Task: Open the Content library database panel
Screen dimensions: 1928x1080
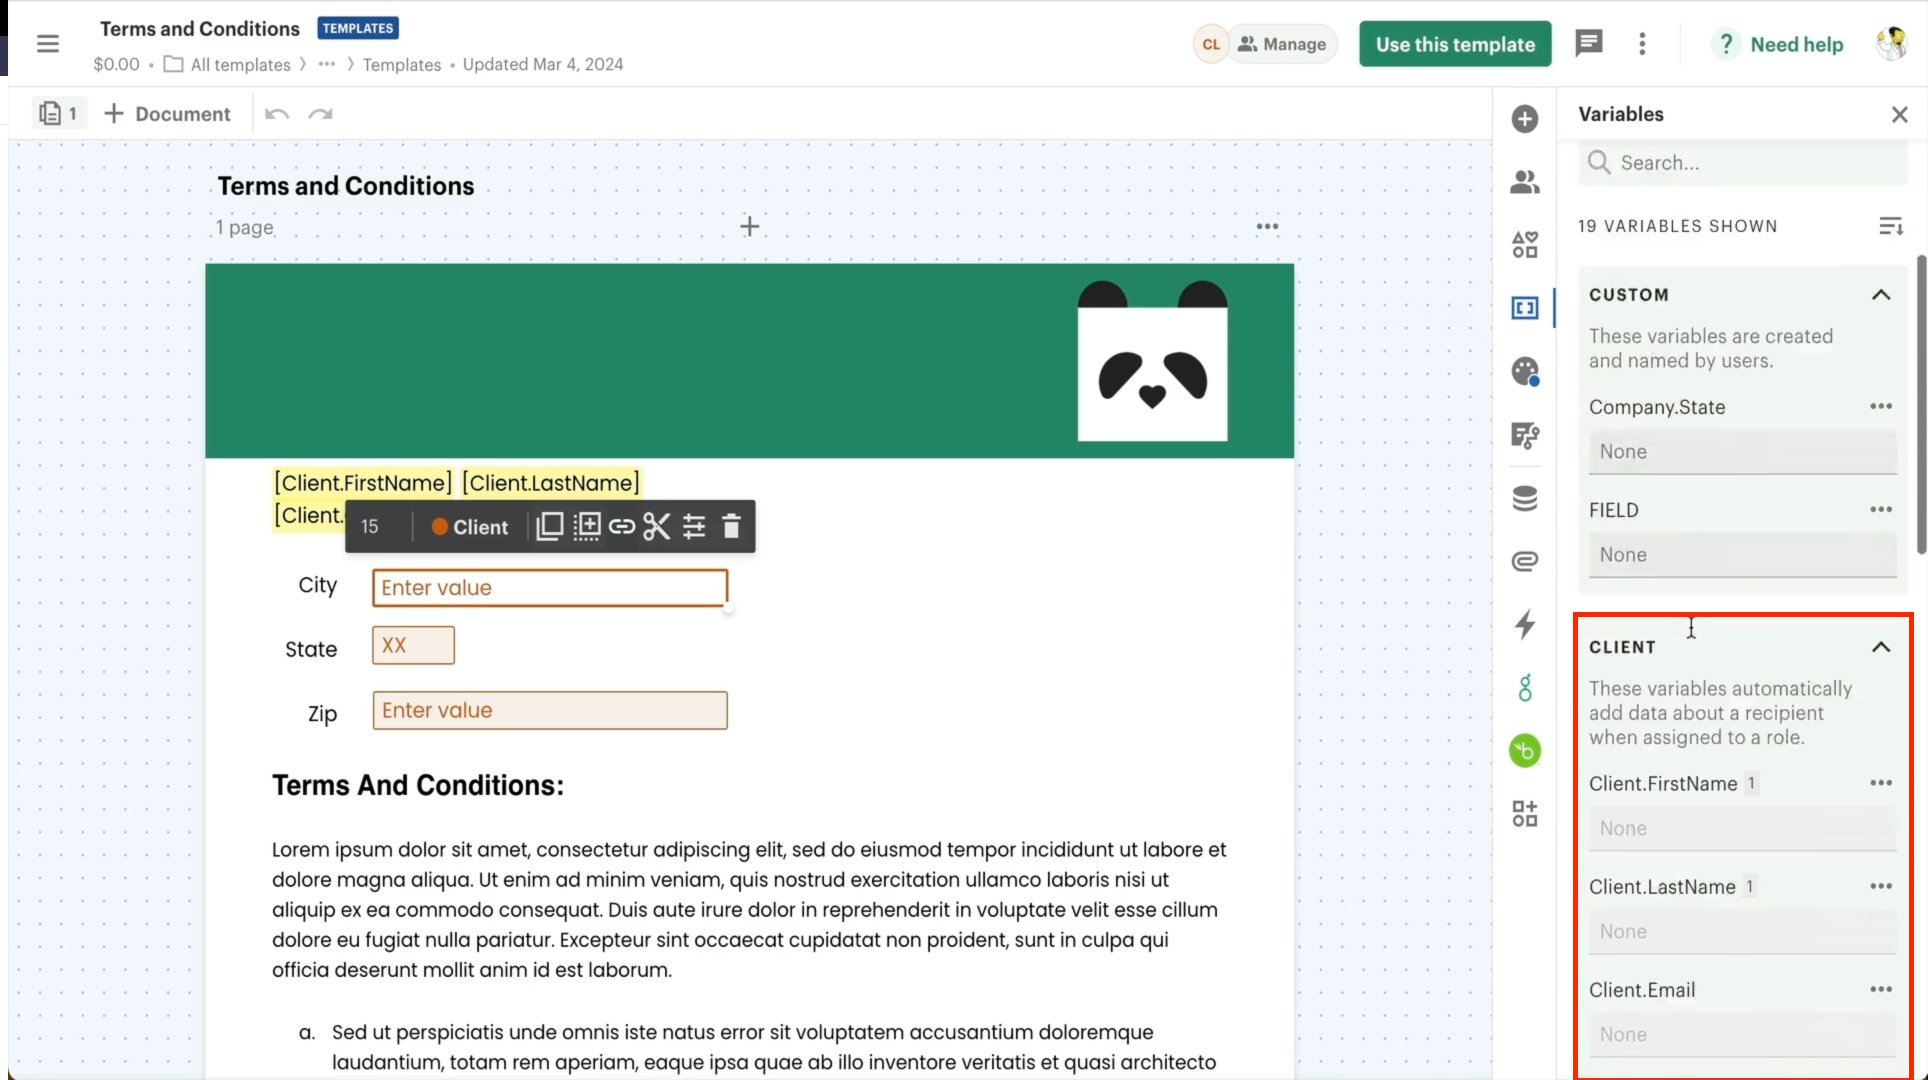Action: [x=1525, y=497]
